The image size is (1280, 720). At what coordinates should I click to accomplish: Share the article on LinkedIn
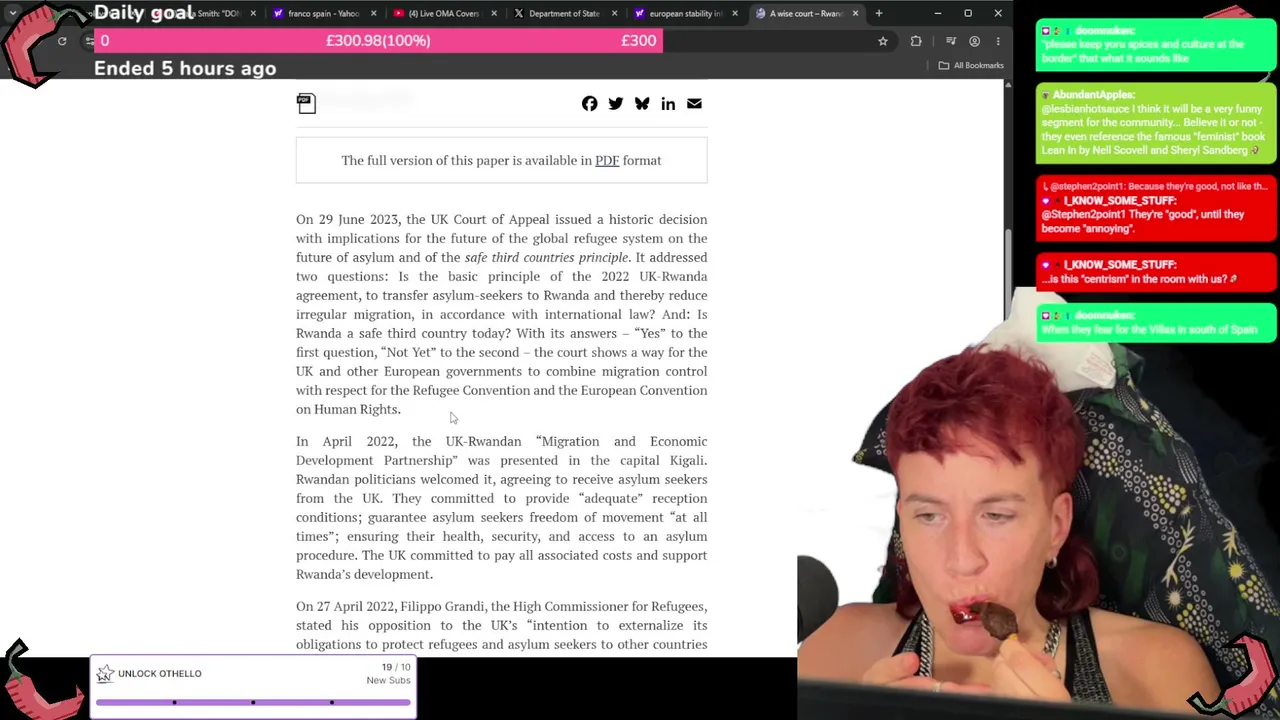(x=667, y=104)
